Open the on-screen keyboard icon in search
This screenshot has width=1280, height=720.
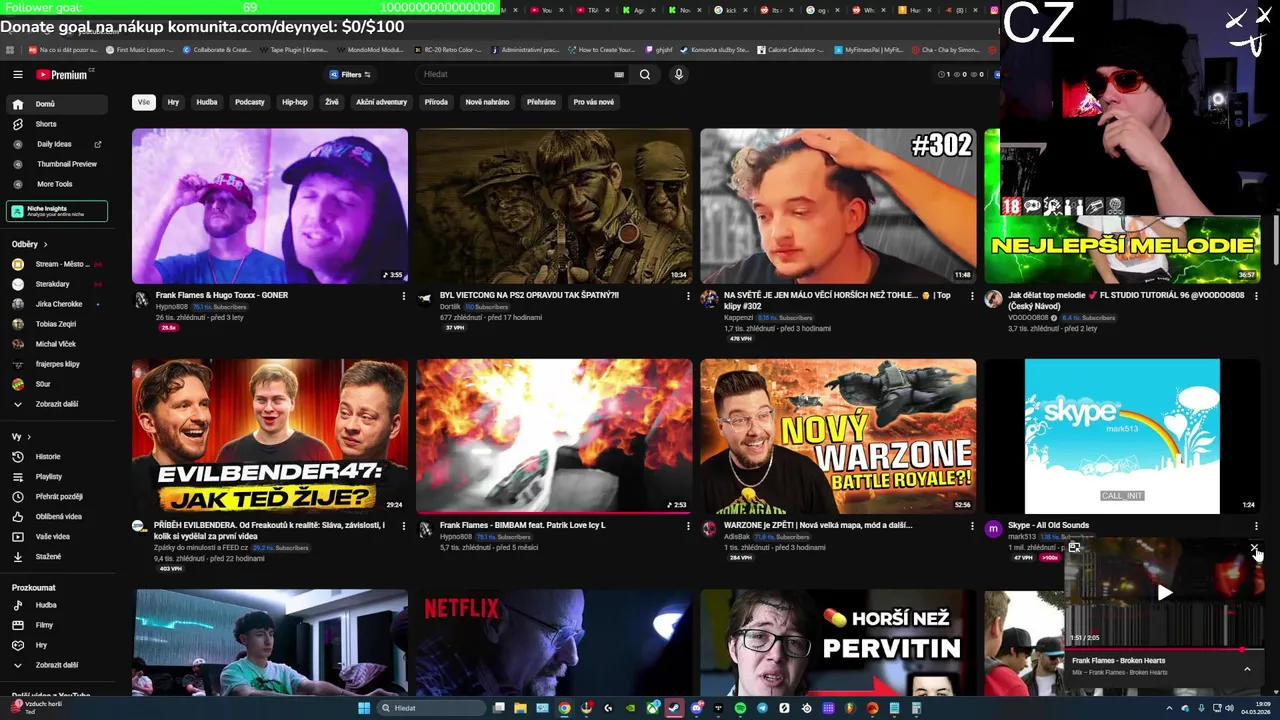[619, 74]
